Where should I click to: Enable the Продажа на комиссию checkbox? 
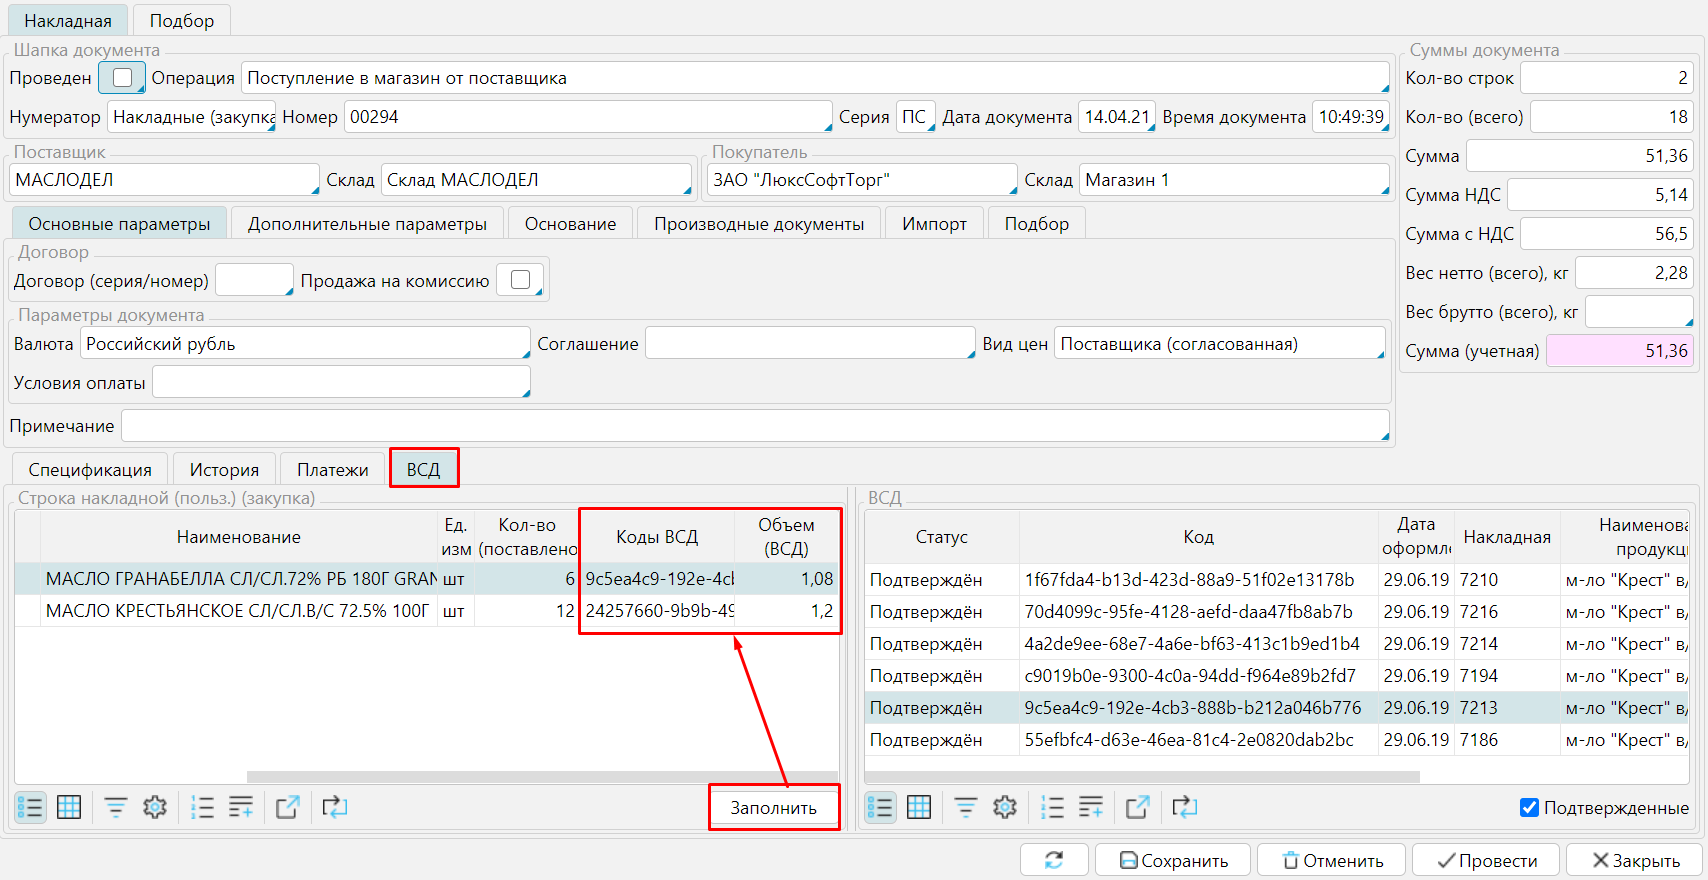coord(520,281)
